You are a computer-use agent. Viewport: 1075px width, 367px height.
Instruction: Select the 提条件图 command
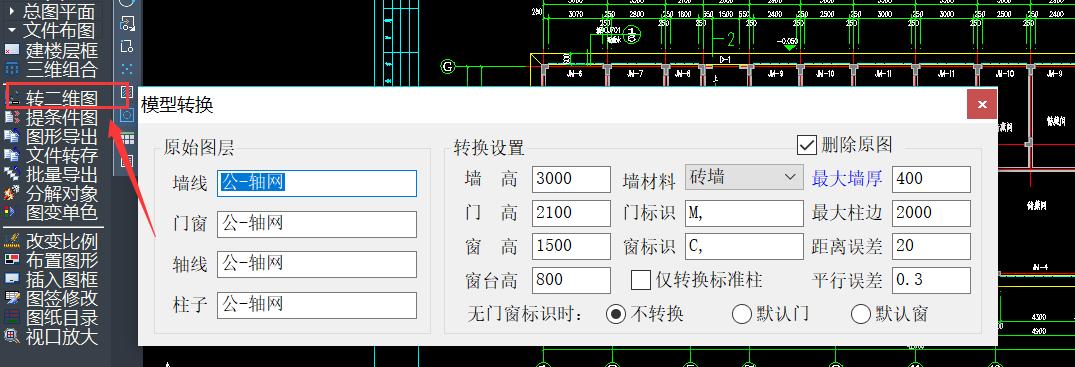51,117
